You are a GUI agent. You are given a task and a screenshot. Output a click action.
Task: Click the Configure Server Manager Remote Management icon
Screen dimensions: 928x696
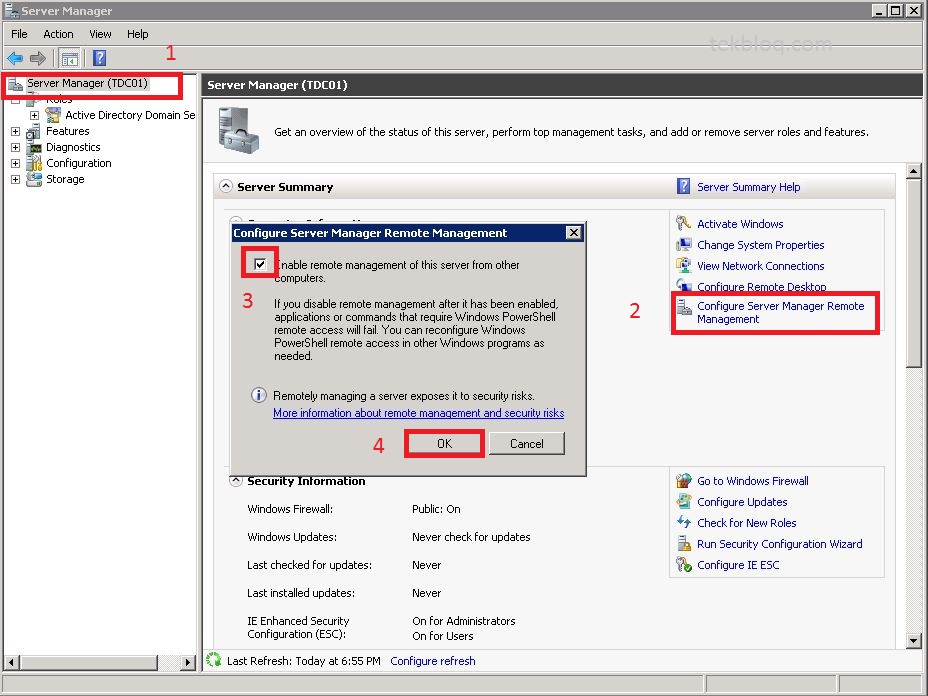(684, 307)
